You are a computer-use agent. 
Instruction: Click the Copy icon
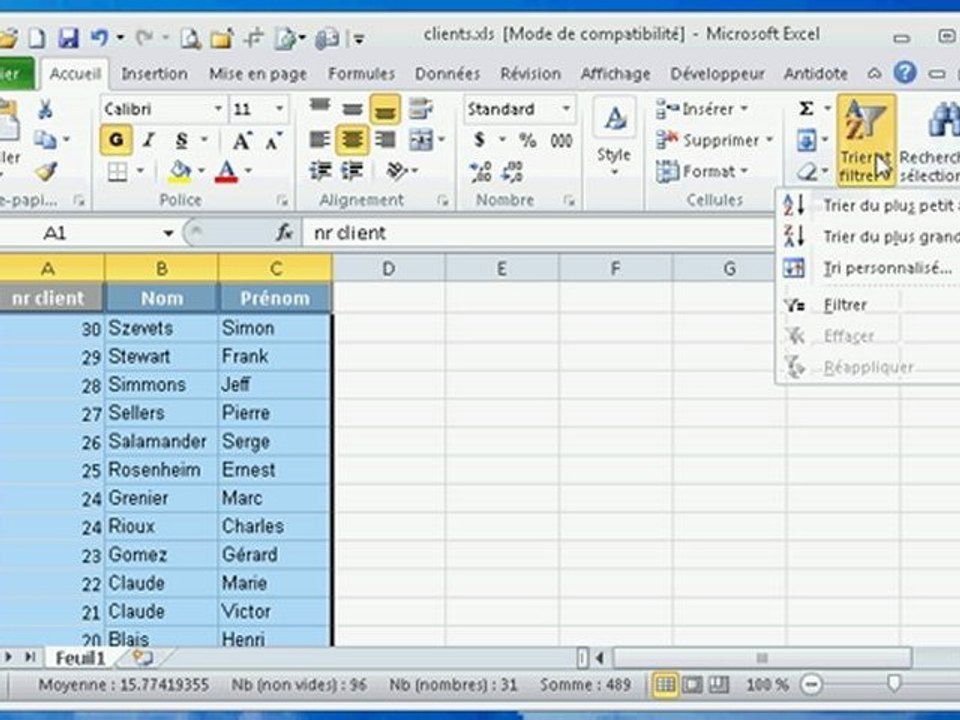[45, 140]
